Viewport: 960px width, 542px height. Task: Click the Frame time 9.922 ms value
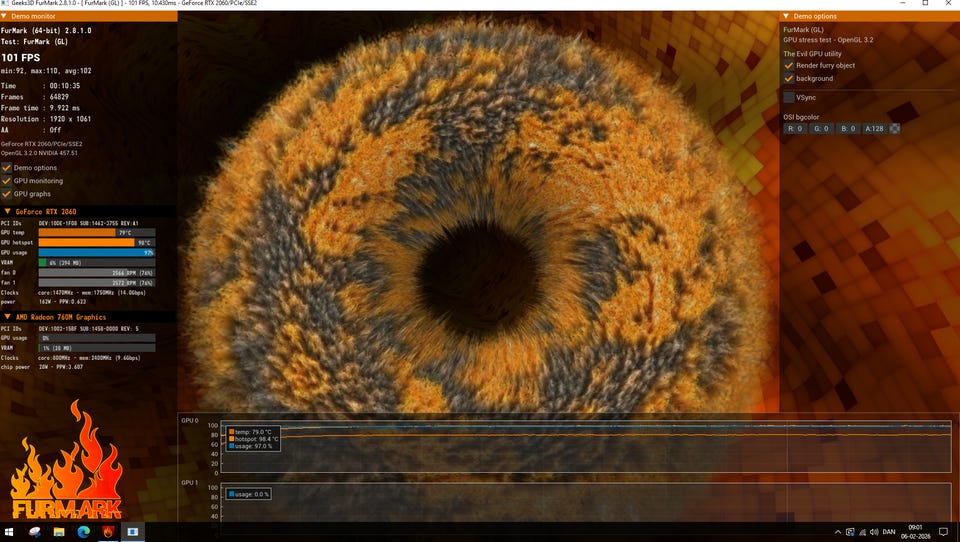tap(65, 108)
